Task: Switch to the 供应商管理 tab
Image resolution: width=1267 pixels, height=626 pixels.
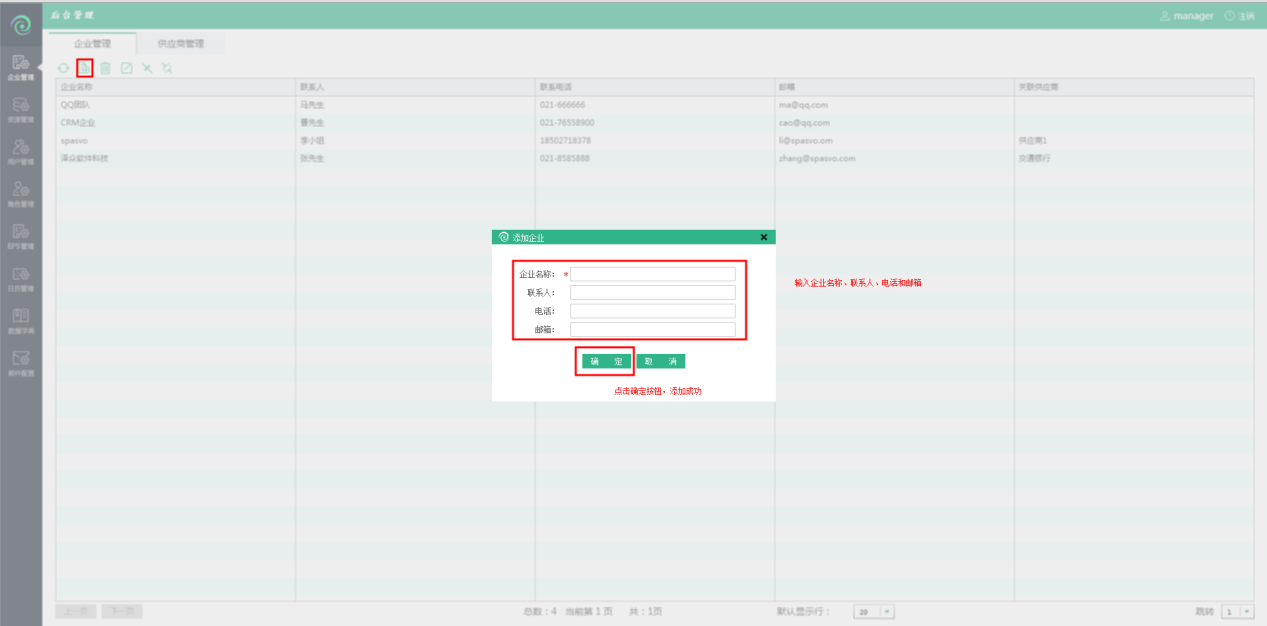Action: coord(181,44)
